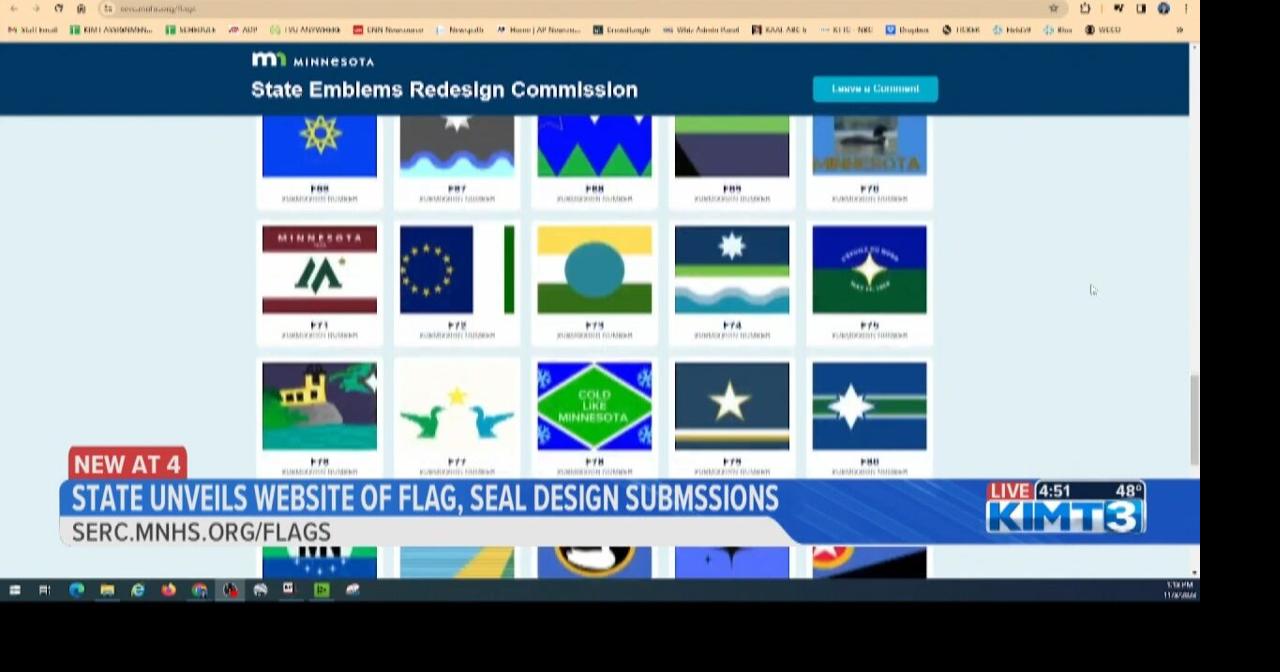
Task: Click the Minnesota state logo
Action: pyautogui.click(x=313, y=60)
